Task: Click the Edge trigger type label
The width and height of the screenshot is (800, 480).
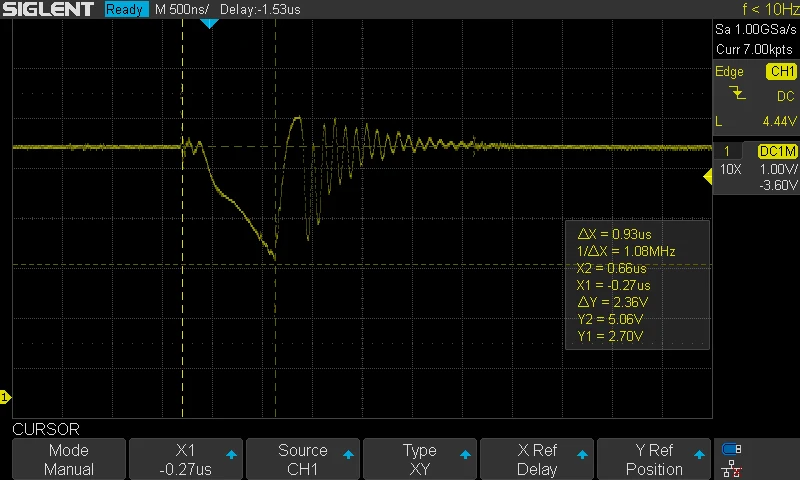Action: point(729,72)
